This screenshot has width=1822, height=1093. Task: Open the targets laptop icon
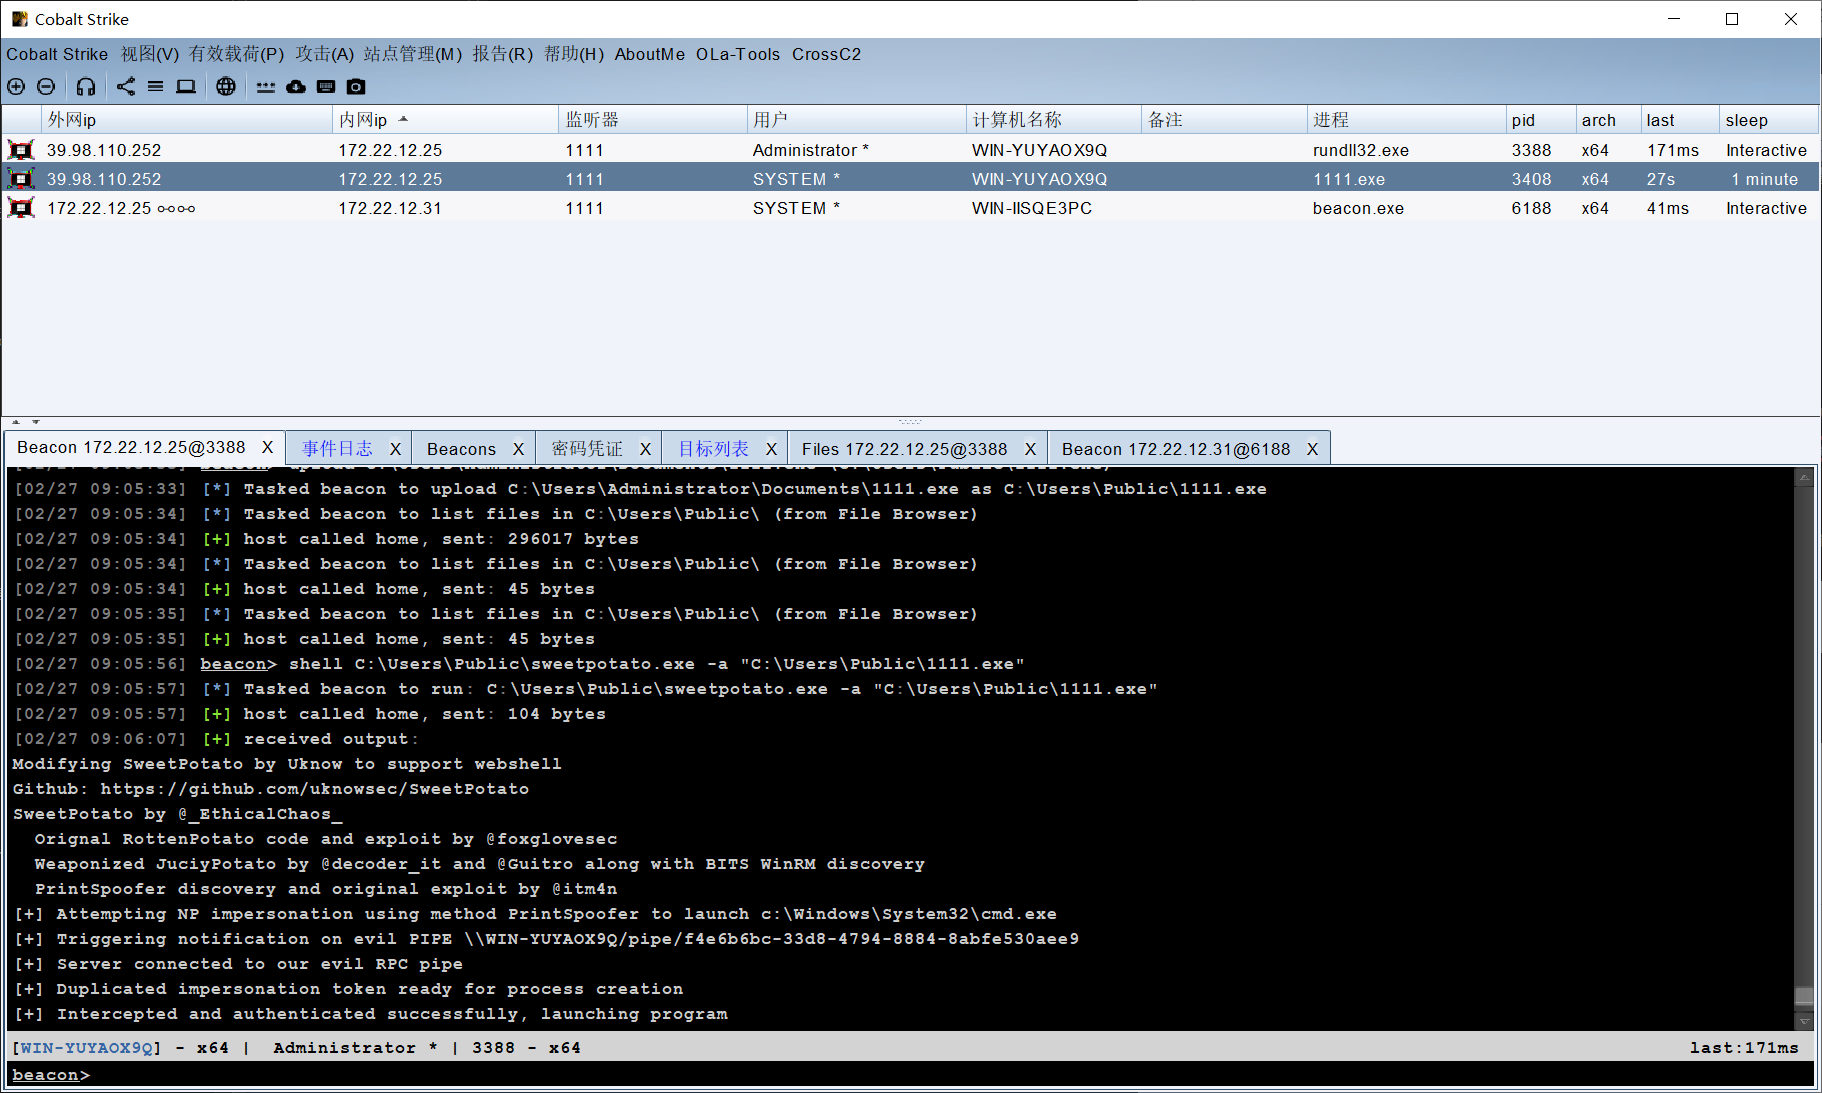[x=185, y=87]
